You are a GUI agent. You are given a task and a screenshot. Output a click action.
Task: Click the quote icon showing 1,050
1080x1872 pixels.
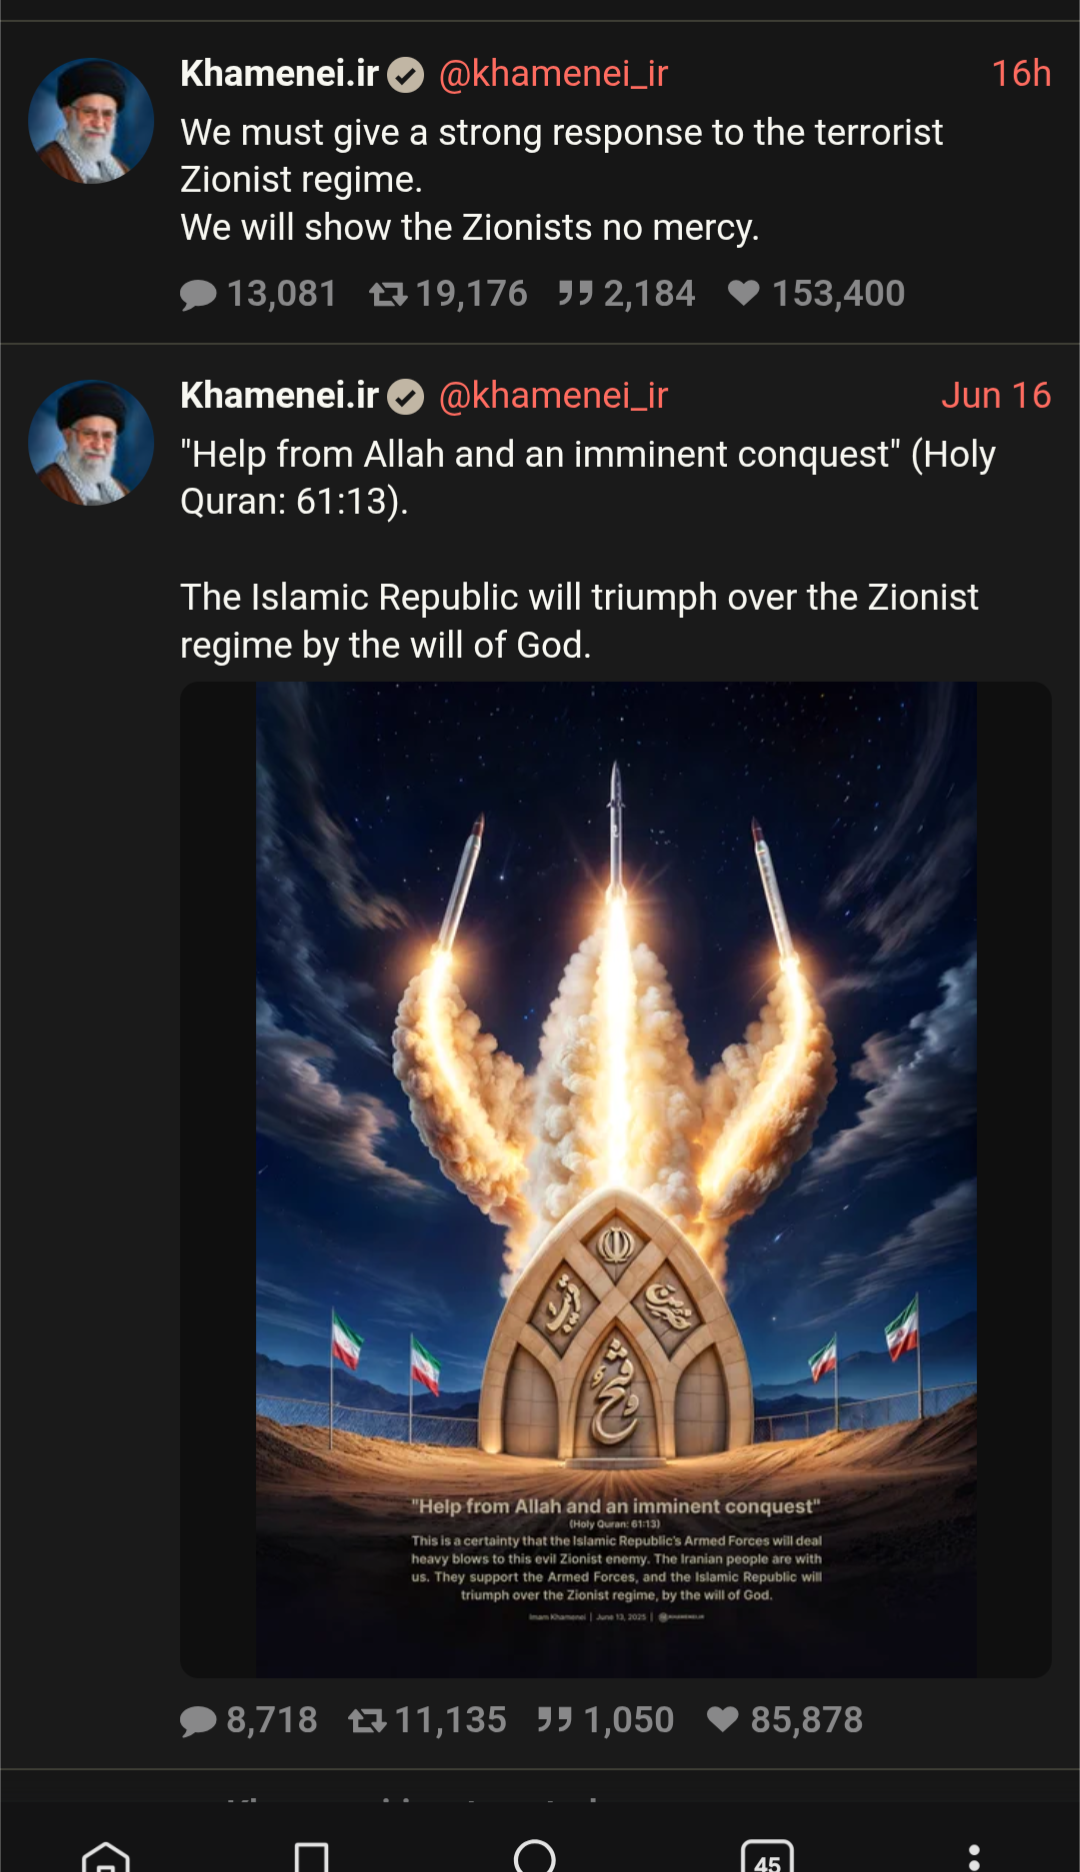tap(555, 1719)
